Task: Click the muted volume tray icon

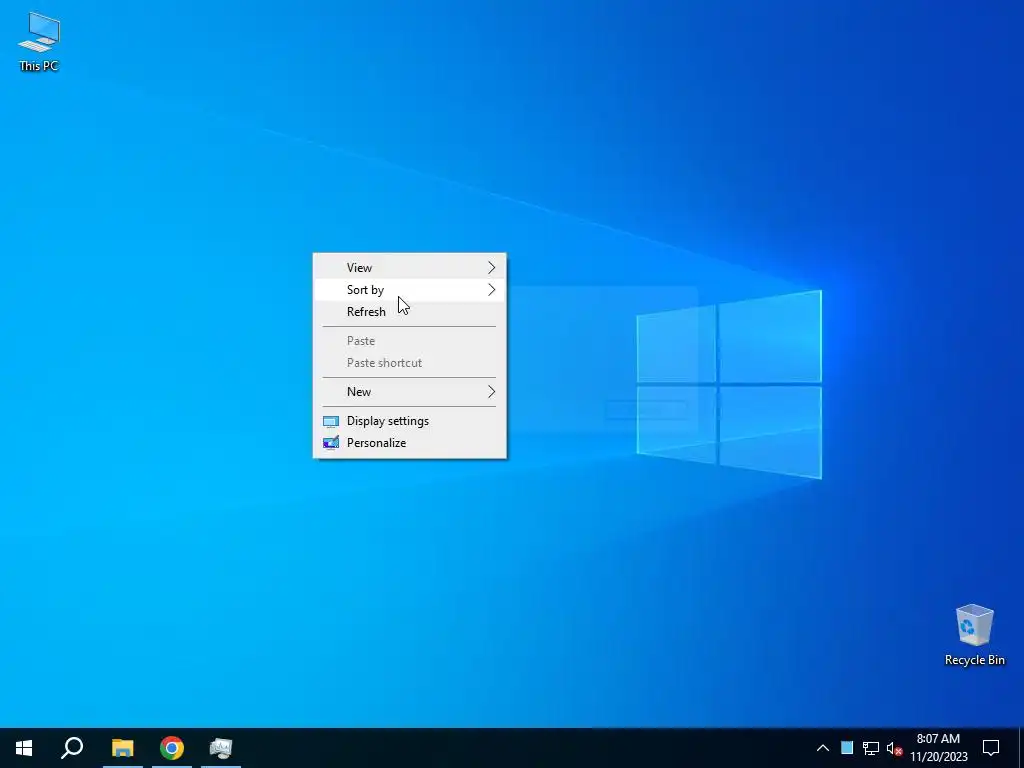Action: click(894, 748)
